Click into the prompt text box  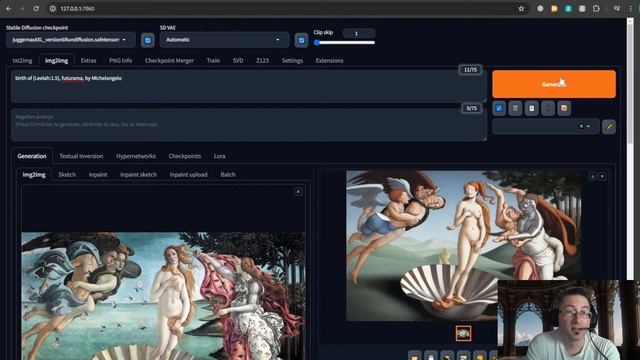[x=248, y=86]
